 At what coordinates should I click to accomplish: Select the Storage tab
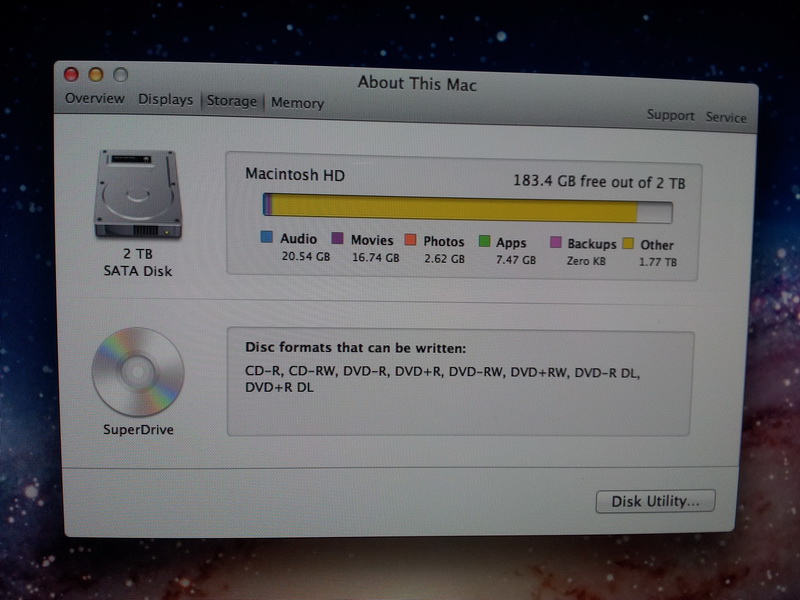coord(232,101)
